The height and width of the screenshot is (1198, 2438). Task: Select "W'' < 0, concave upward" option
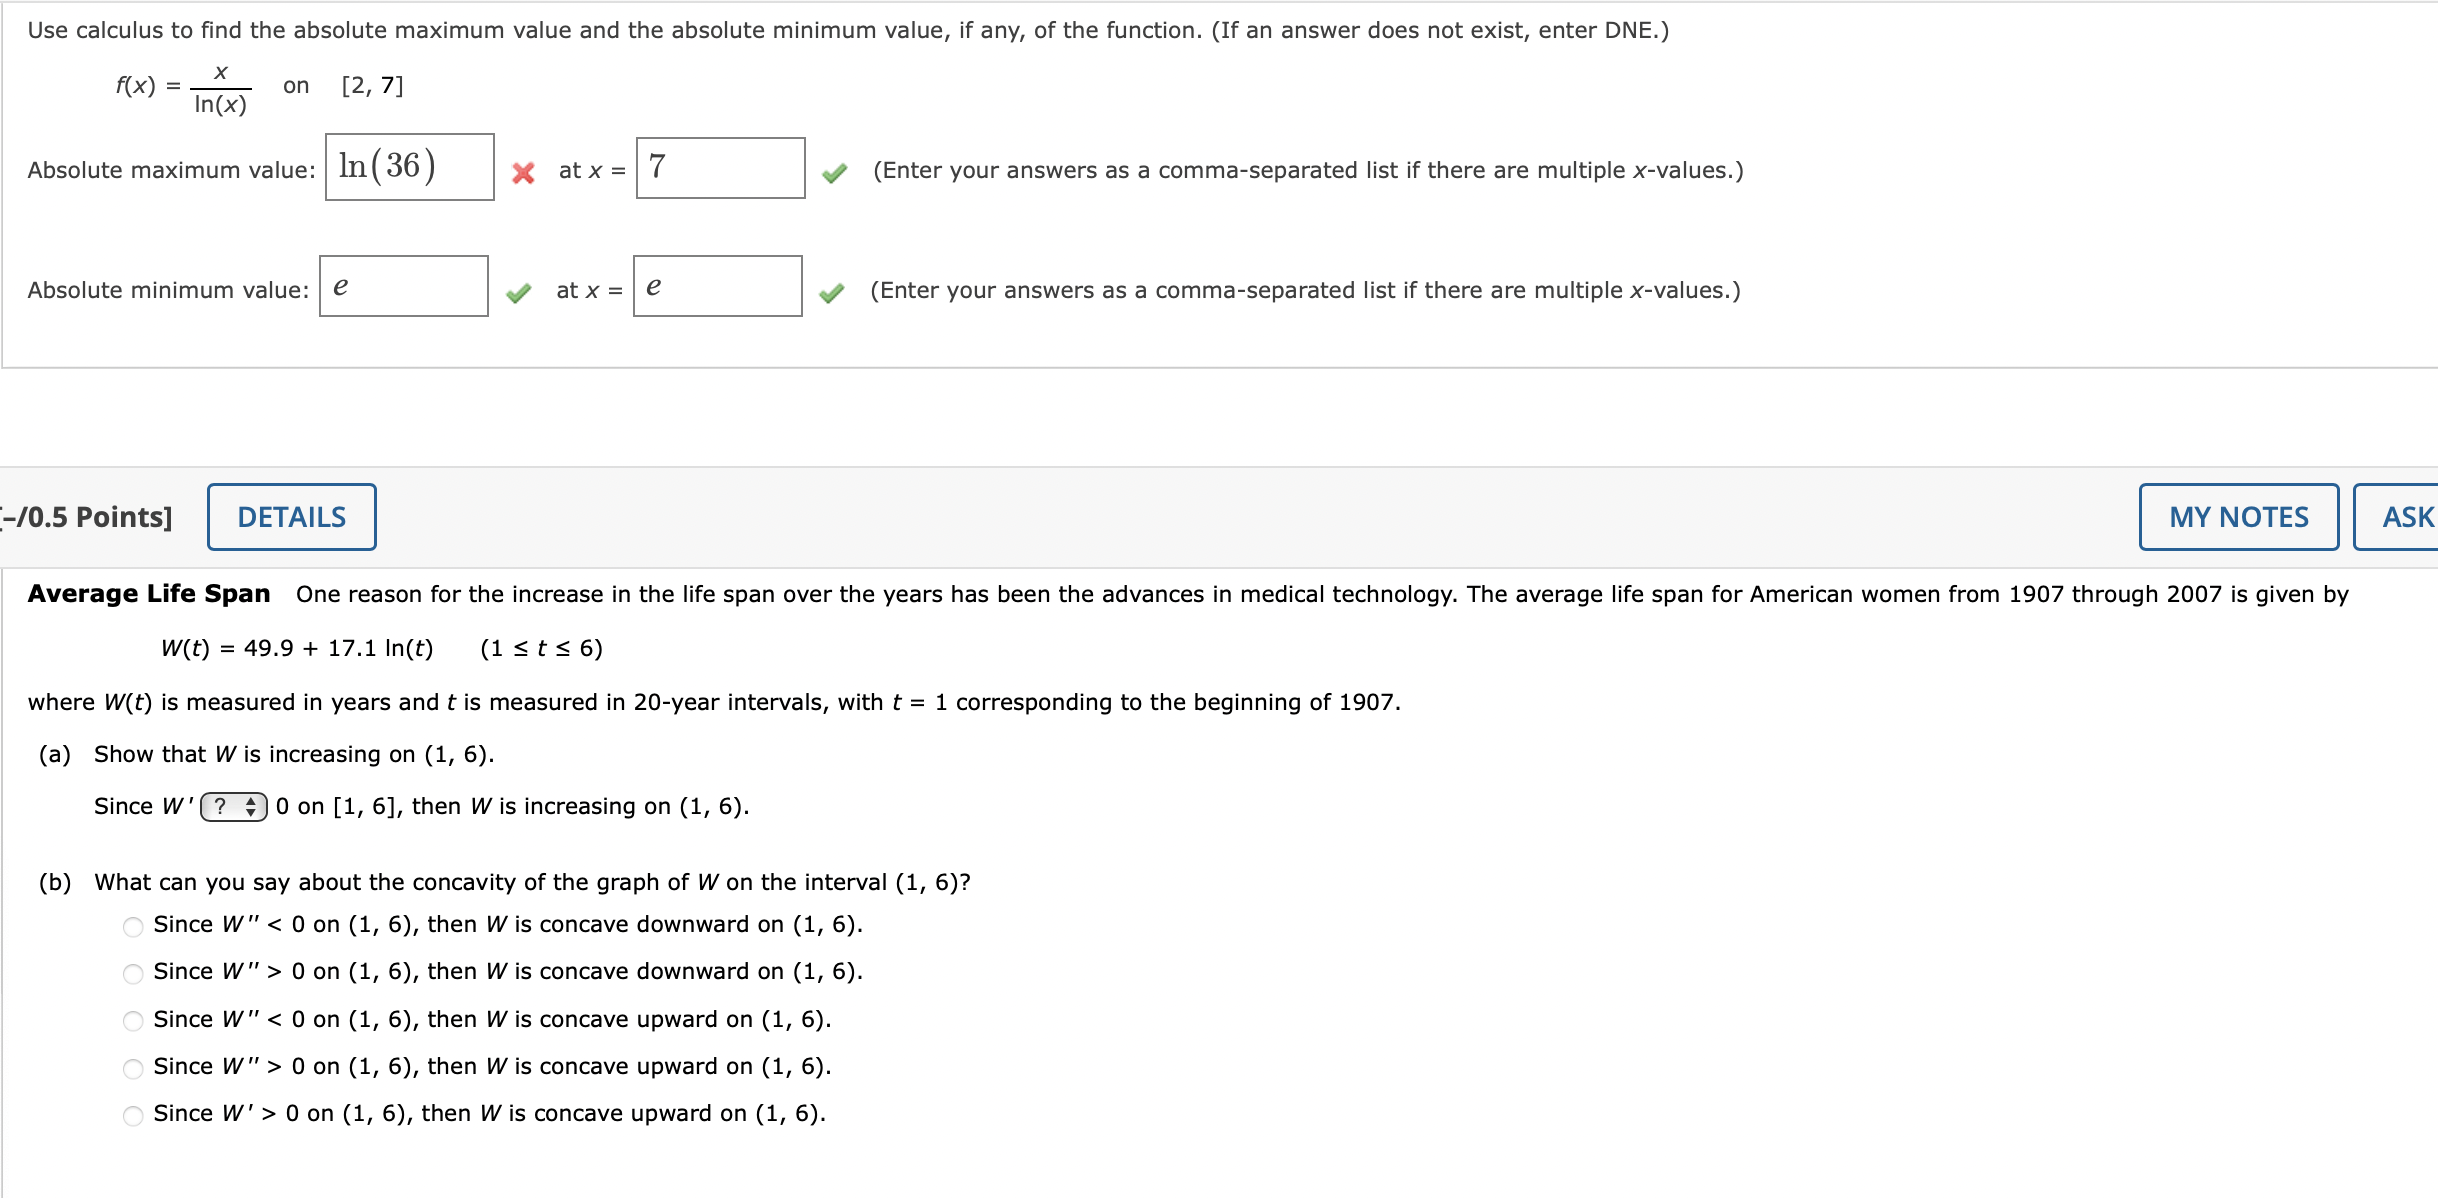tap(132, 1020)
